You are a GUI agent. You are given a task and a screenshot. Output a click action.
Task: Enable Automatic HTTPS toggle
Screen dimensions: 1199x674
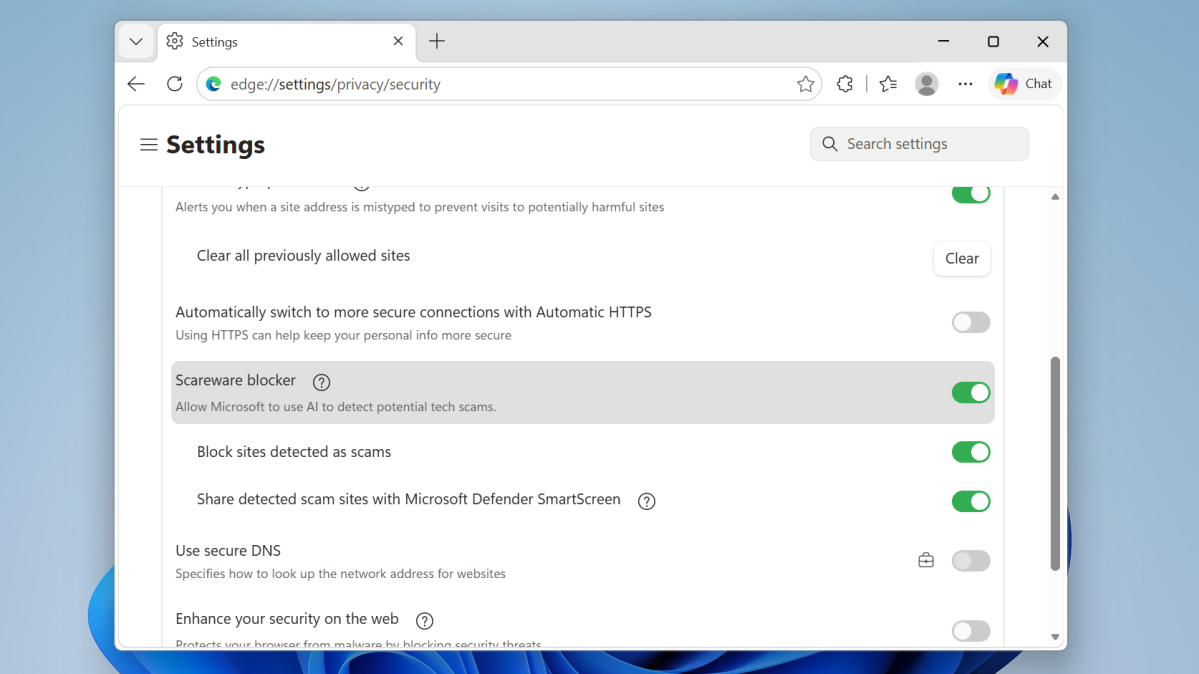[971, 322]
